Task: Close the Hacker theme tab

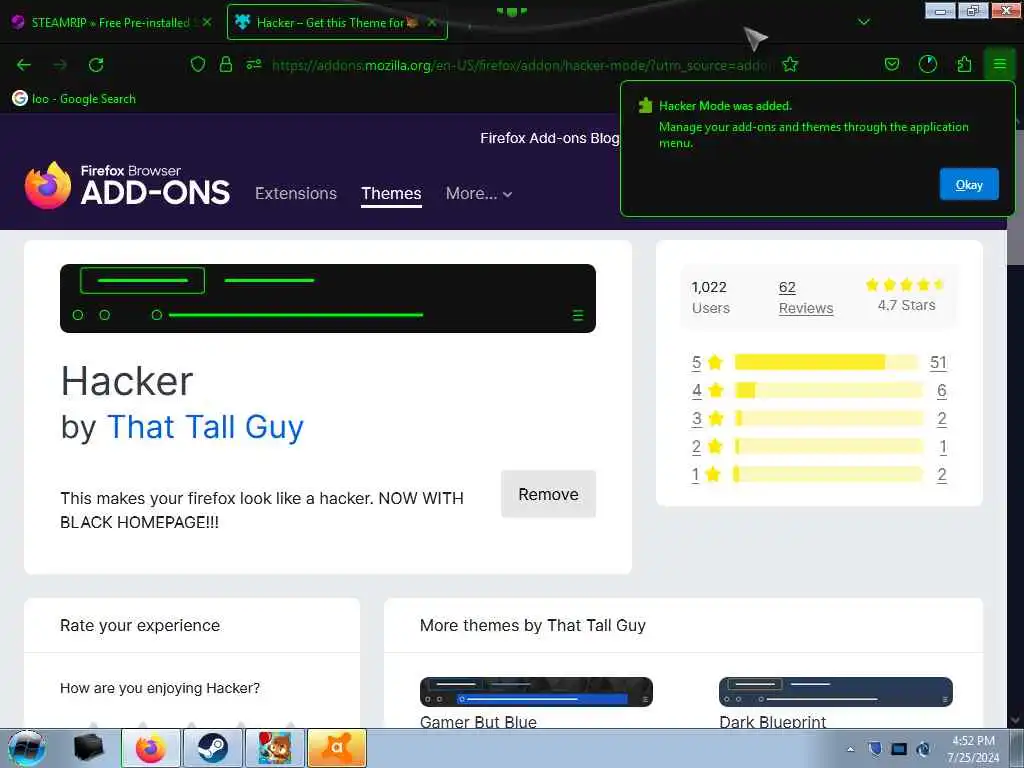Action: coord(432,22)
